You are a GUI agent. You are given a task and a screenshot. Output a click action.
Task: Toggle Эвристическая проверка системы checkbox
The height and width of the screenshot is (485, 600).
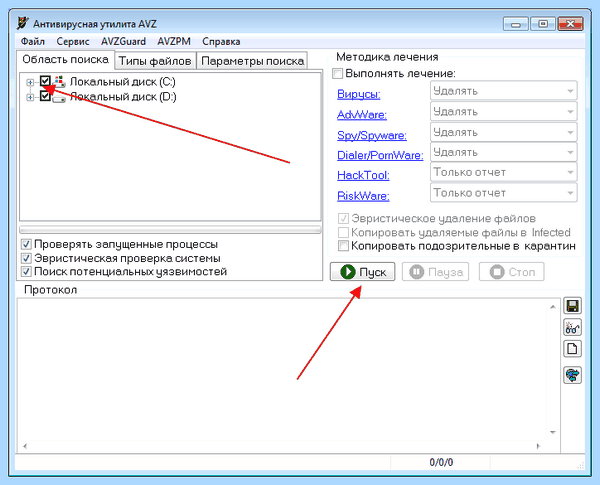click(26, 258)
